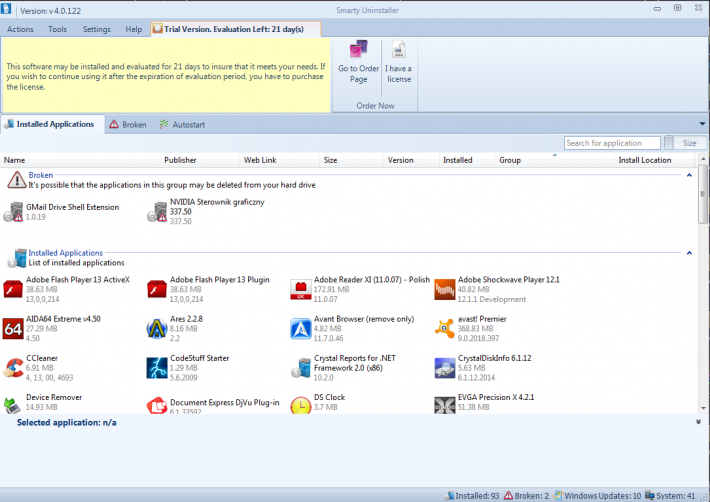Select the AIDA64 Extreme icon
The height and width of the screenshot is (502, 710).
pyautogui.click(x=13, y=329)
